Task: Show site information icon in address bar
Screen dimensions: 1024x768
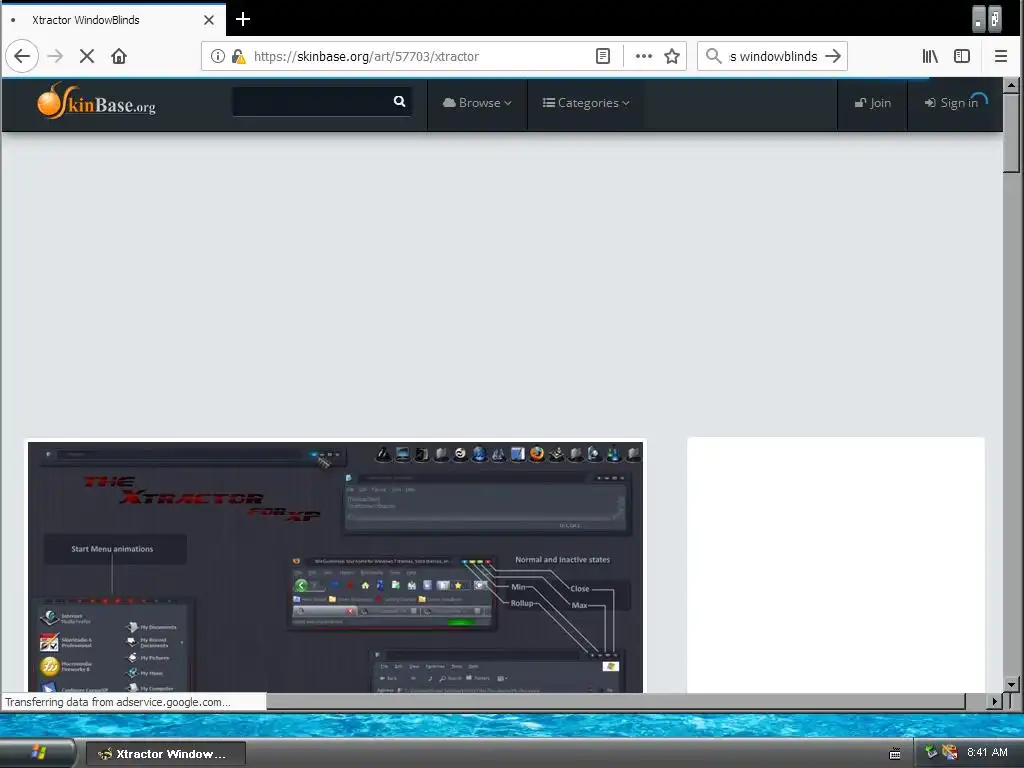Action: pos(217,56)
